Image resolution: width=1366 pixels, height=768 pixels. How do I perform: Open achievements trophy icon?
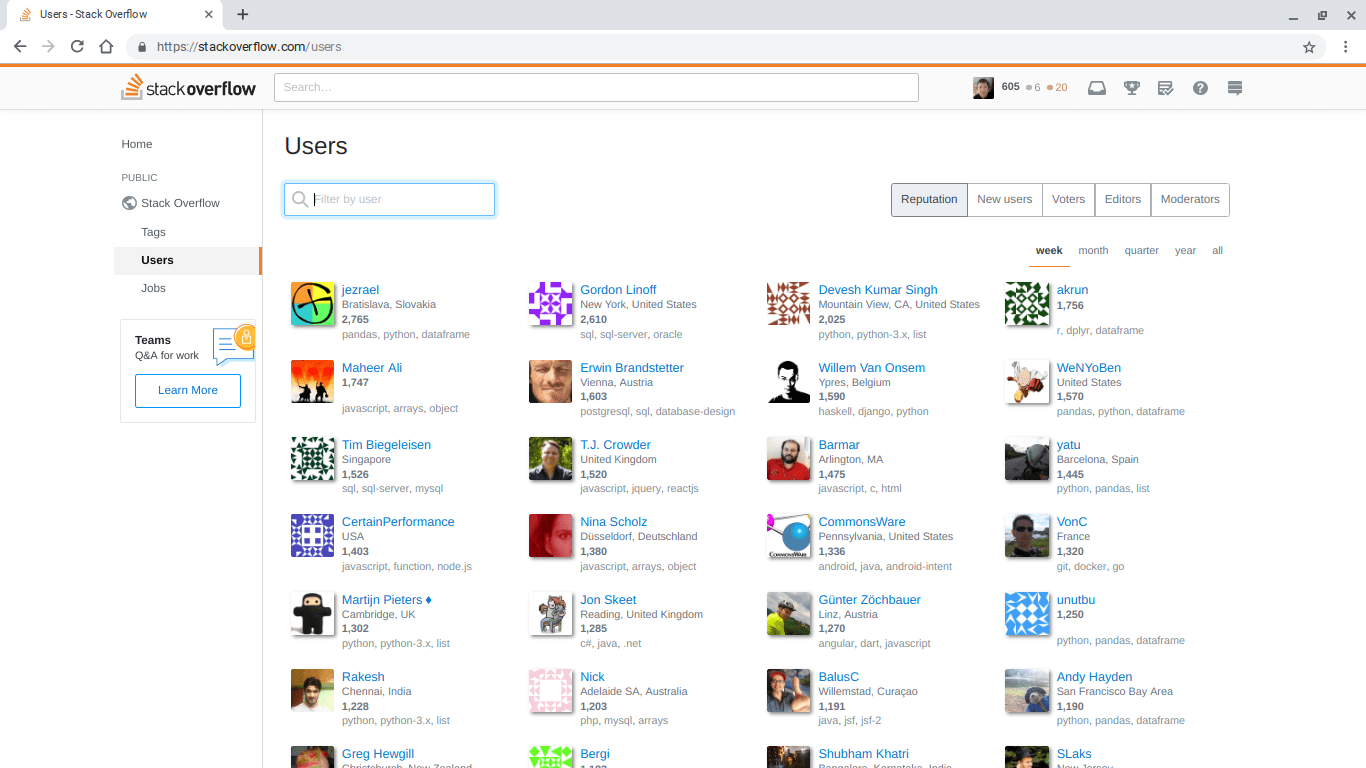coord(1131,88)
